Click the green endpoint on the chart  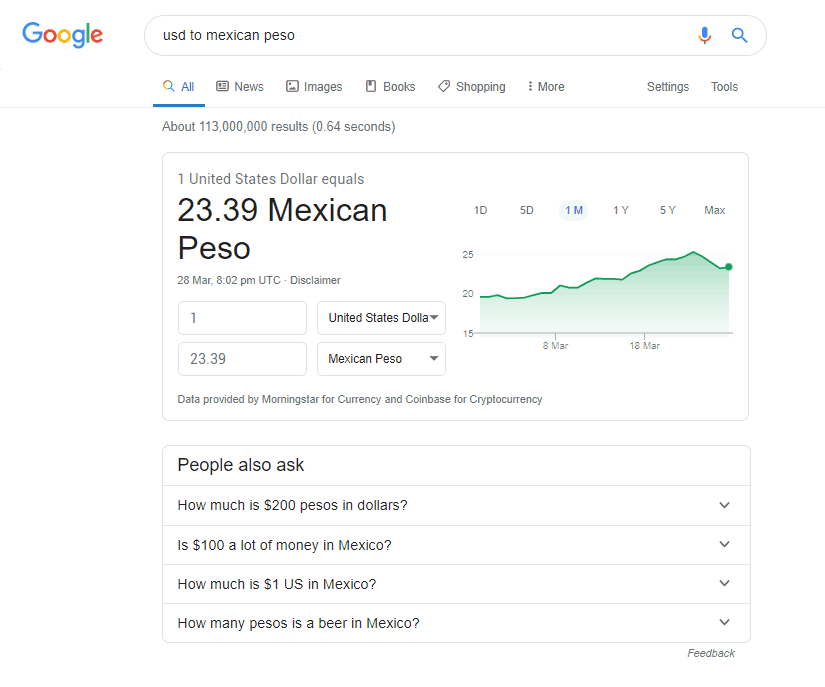tap(728, 267)
